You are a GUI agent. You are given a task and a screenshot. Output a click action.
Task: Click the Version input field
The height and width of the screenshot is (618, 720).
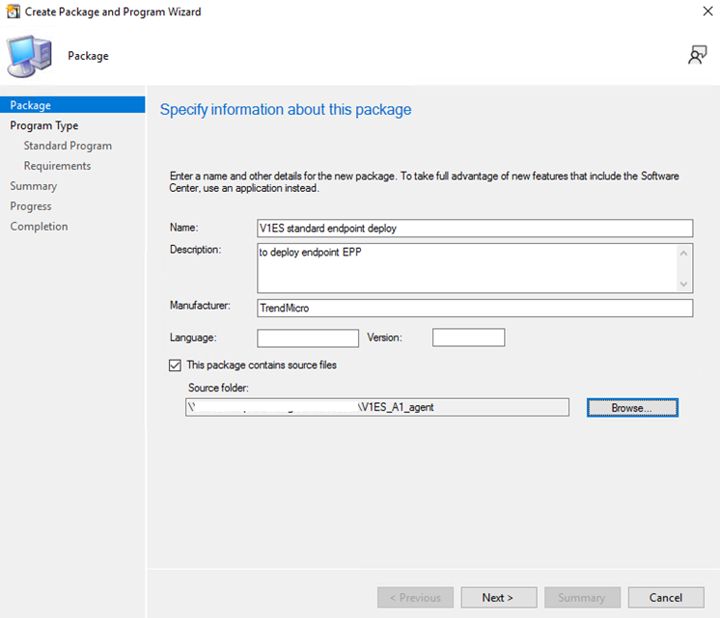click(468, 338)
